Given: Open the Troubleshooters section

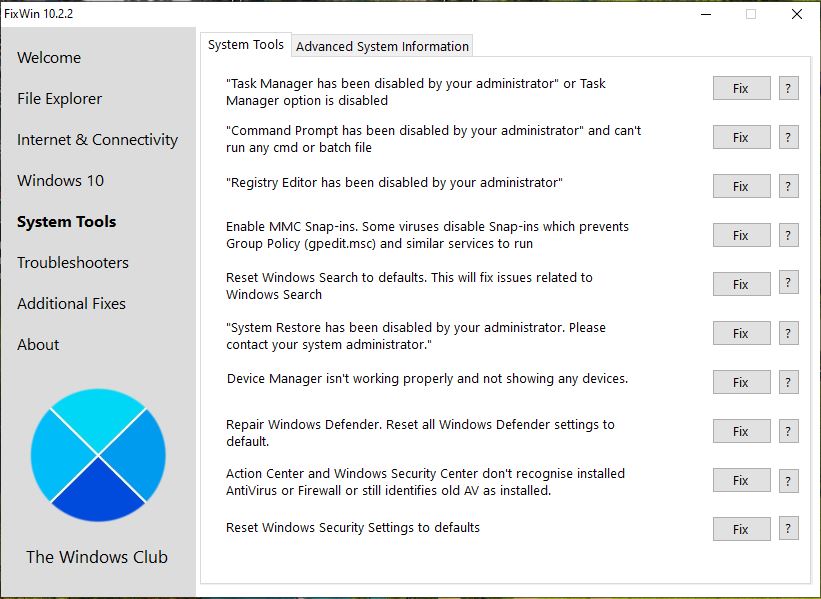Looking at the screenshot, I should tap(73, 263).
